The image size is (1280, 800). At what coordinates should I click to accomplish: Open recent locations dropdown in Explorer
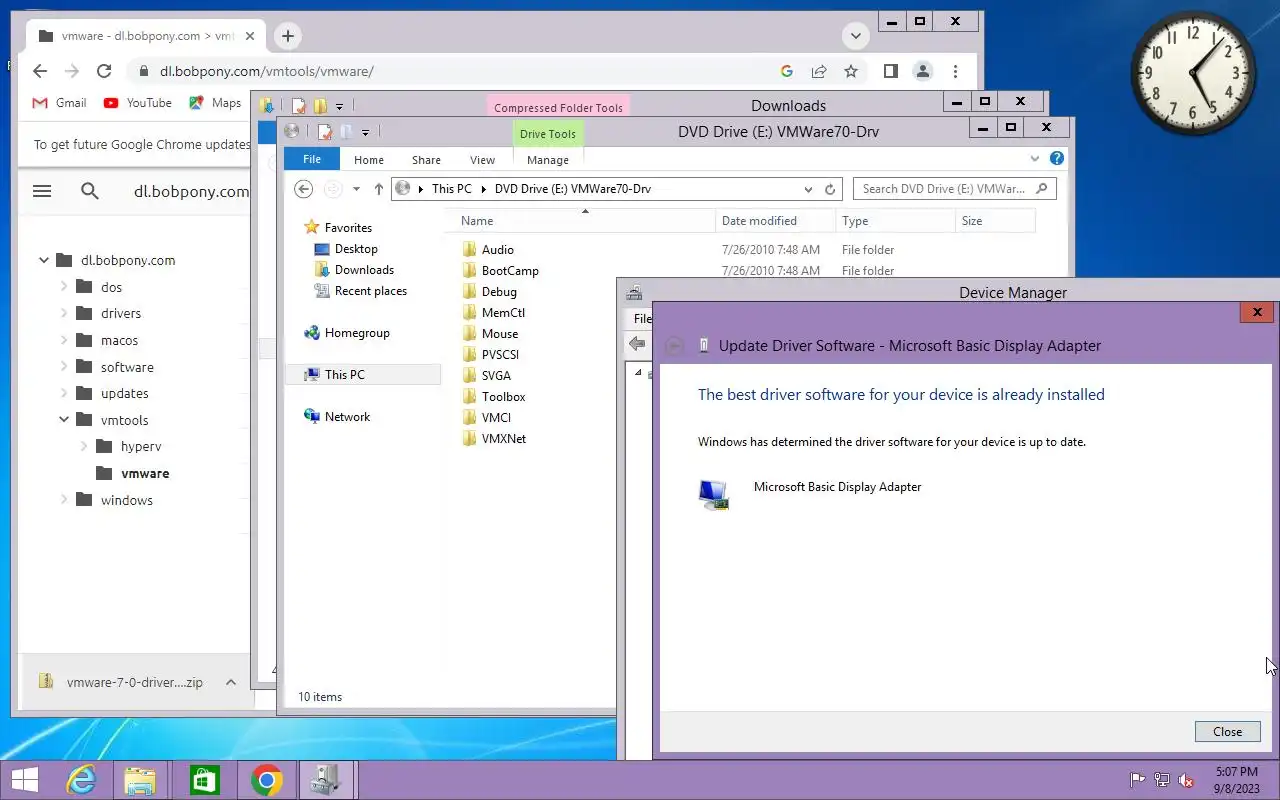click(356, 189)
